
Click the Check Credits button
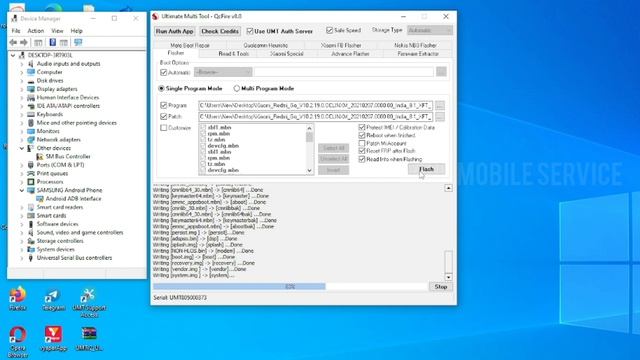click(220, 31)
